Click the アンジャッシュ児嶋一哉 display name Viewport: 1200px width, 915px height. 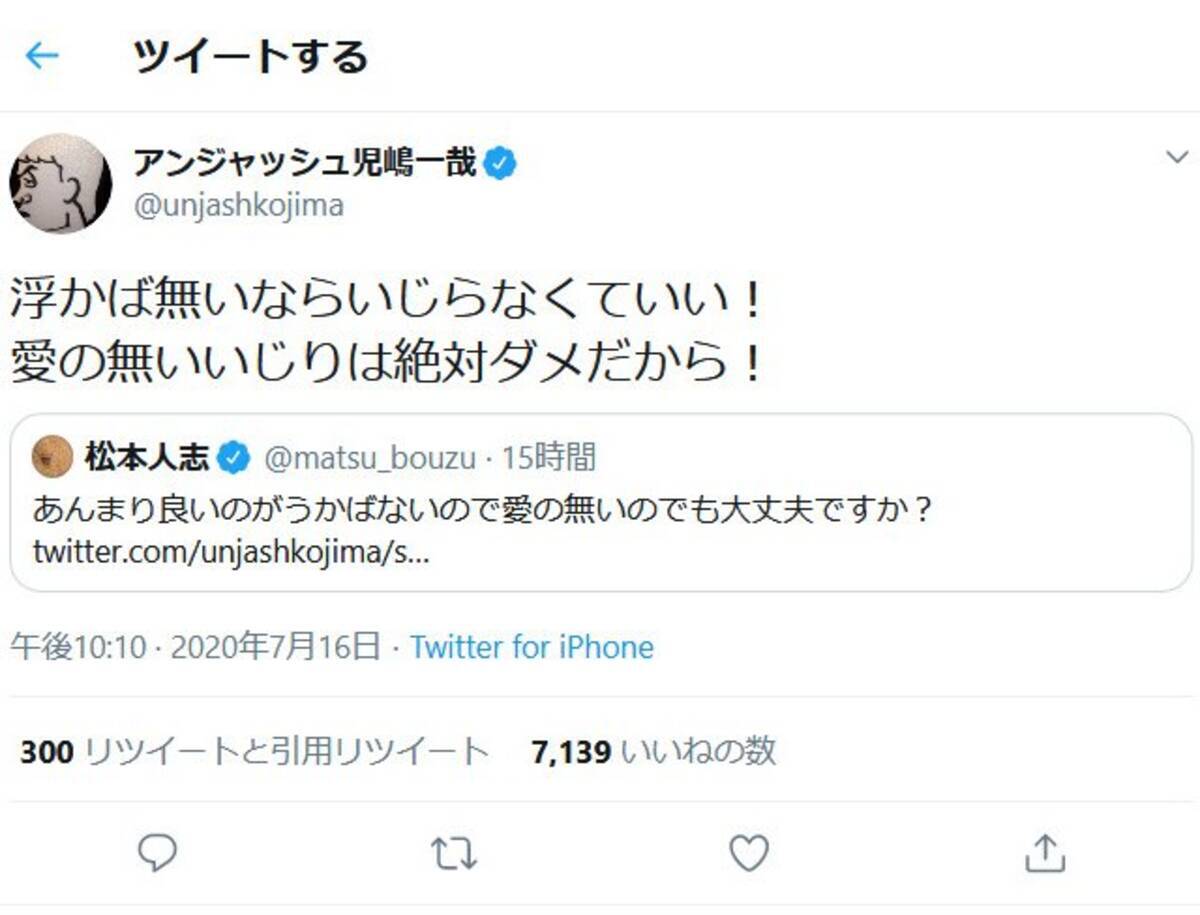tap(304, 162)
